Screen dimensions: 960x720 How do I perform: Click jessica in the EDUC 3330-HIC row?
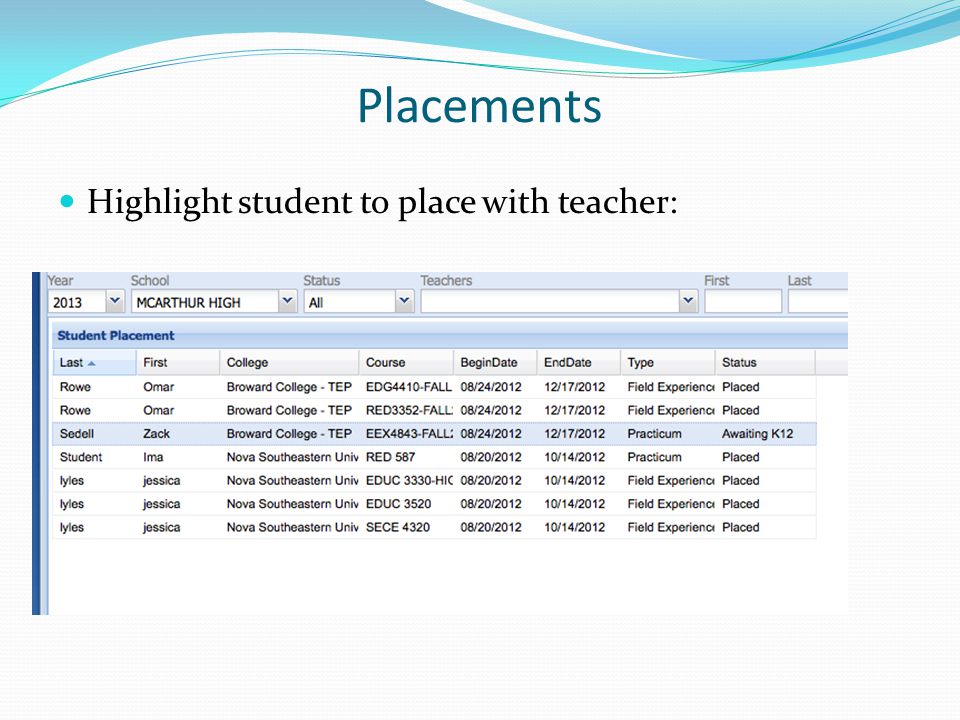coord(162,481)
